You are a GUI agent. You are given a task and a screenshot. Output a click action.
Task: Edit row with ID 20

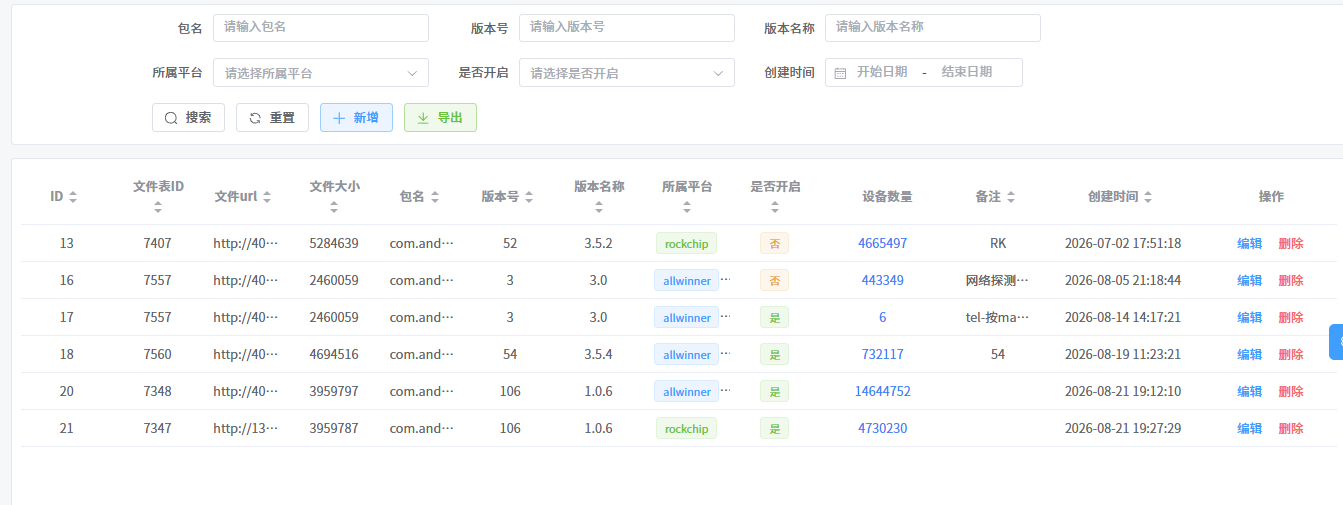[x=1250, y=391]
